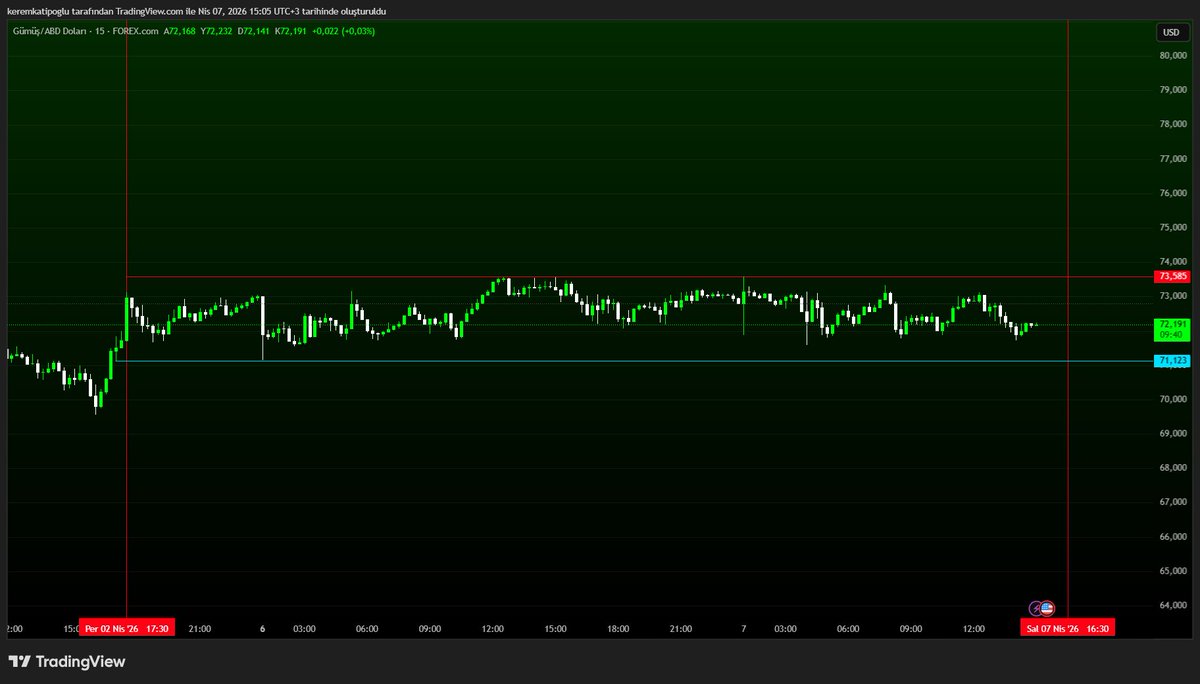The width and height of the screenshot is (1200, 684).
Task: Click the 78,000 price axis label
Action: tap(1172, 125)
